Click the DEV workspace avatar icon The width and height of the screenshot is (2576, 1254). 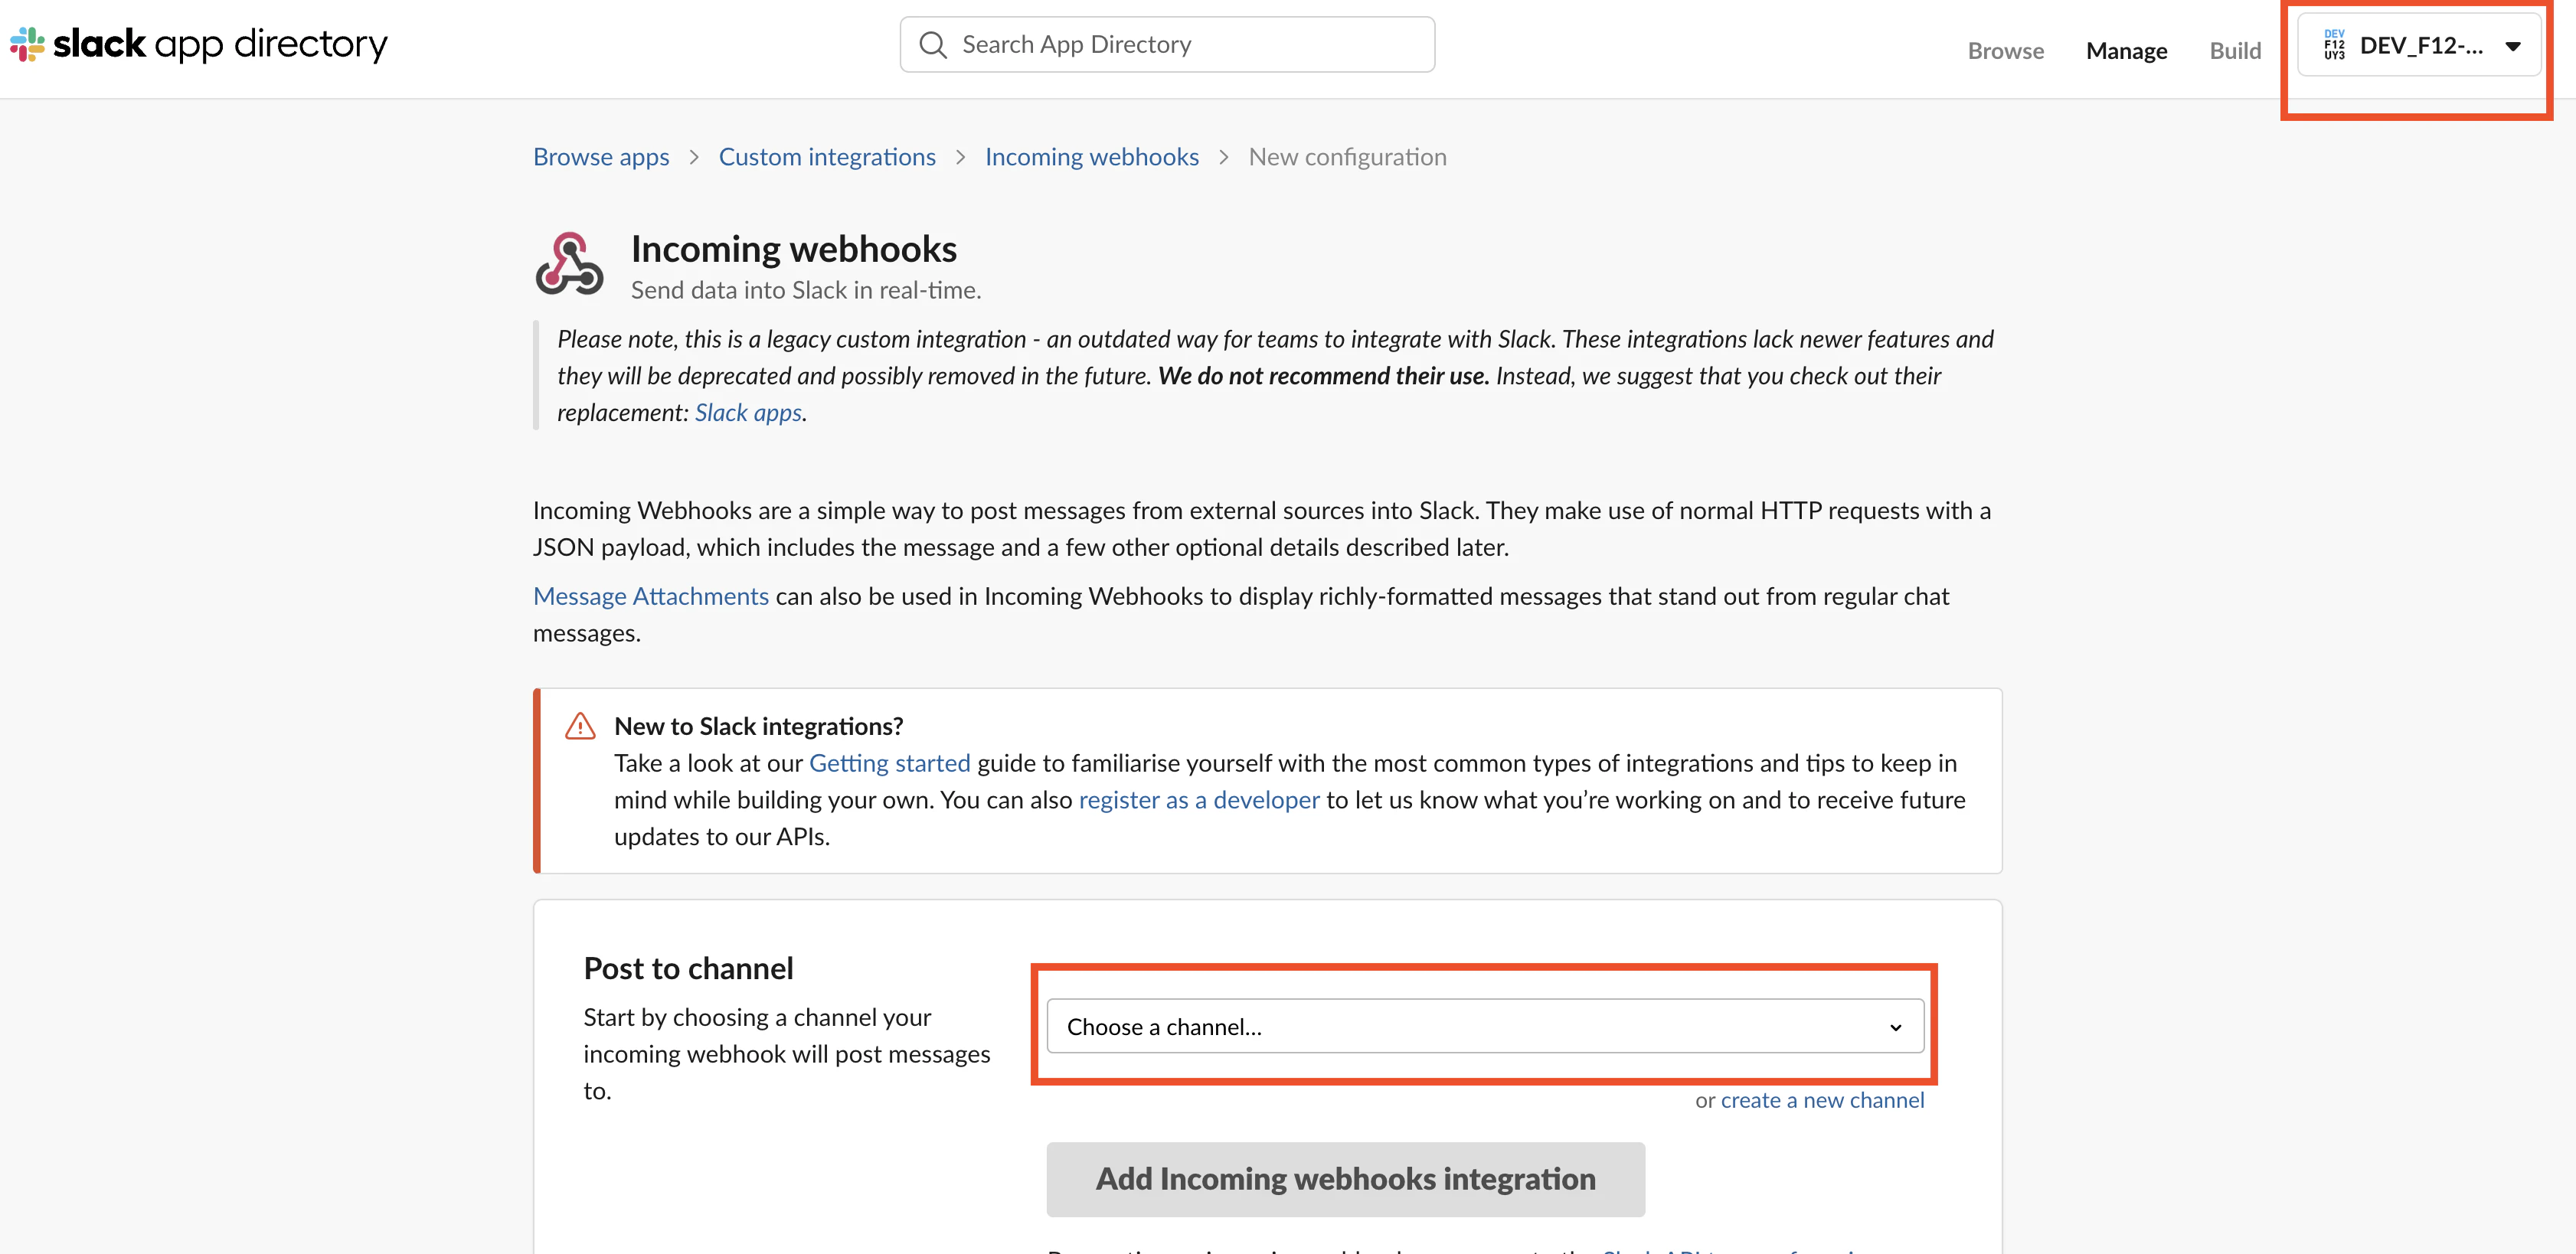(2334, 45)
